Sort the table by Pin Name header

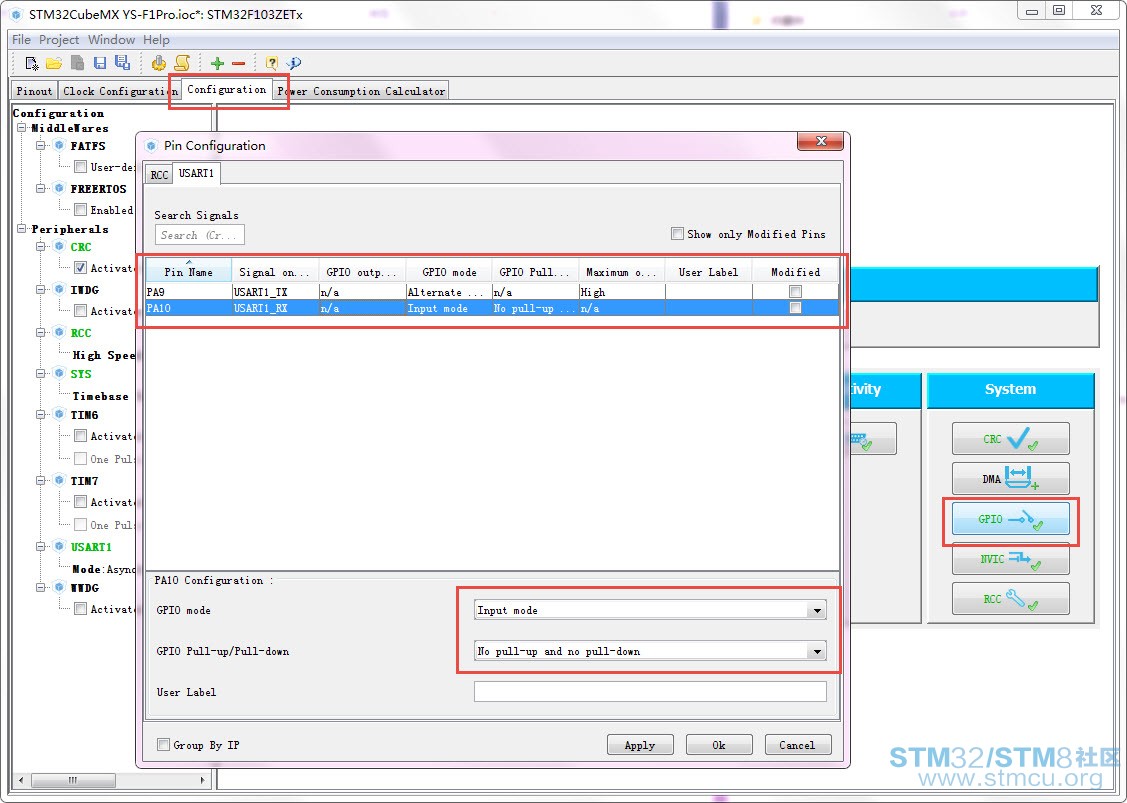188,272
